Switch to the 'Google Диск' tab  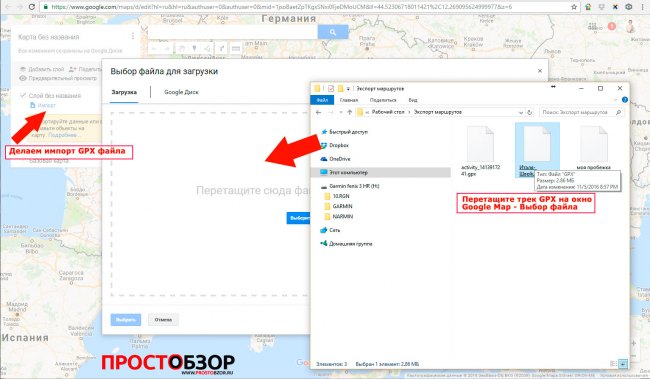(x=181, y=92)
